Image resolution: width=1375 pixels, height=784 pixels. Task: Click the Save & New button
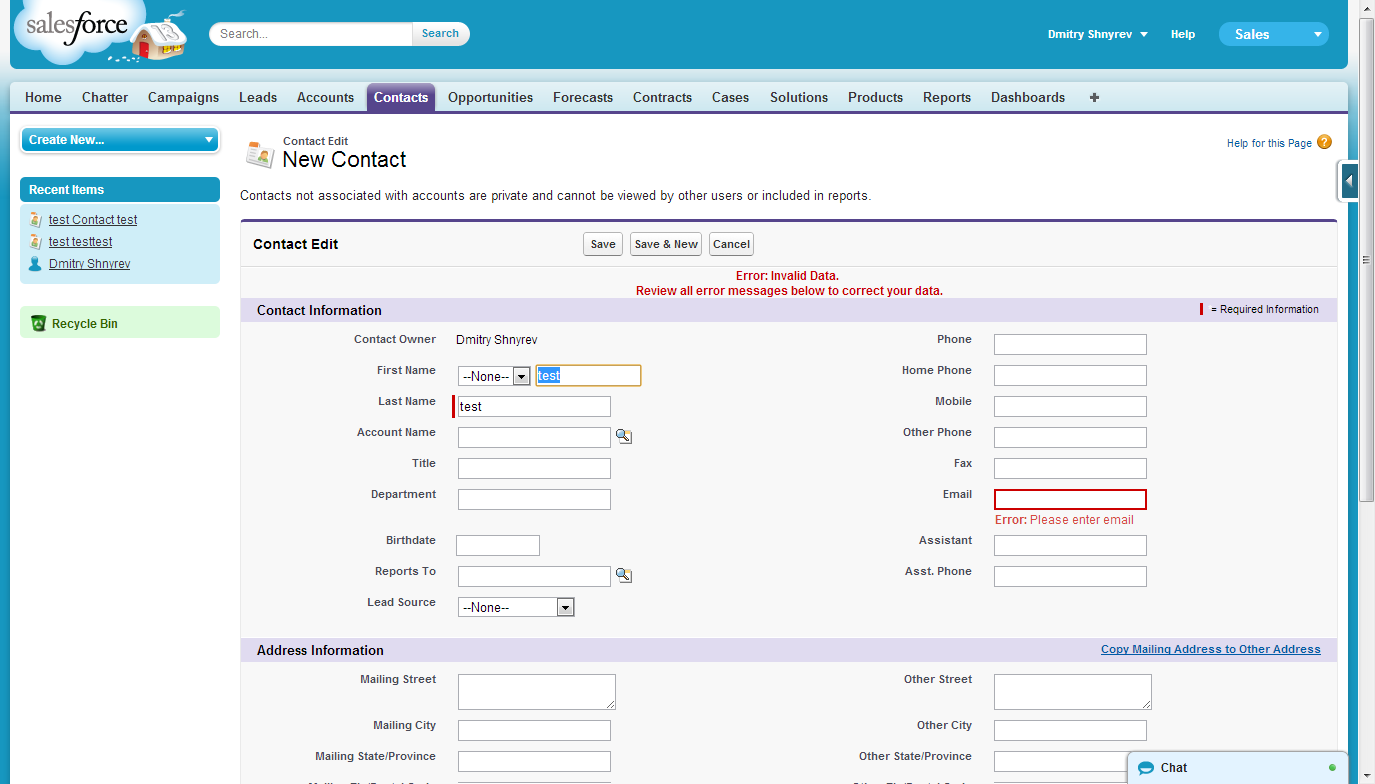coord(666,244)
